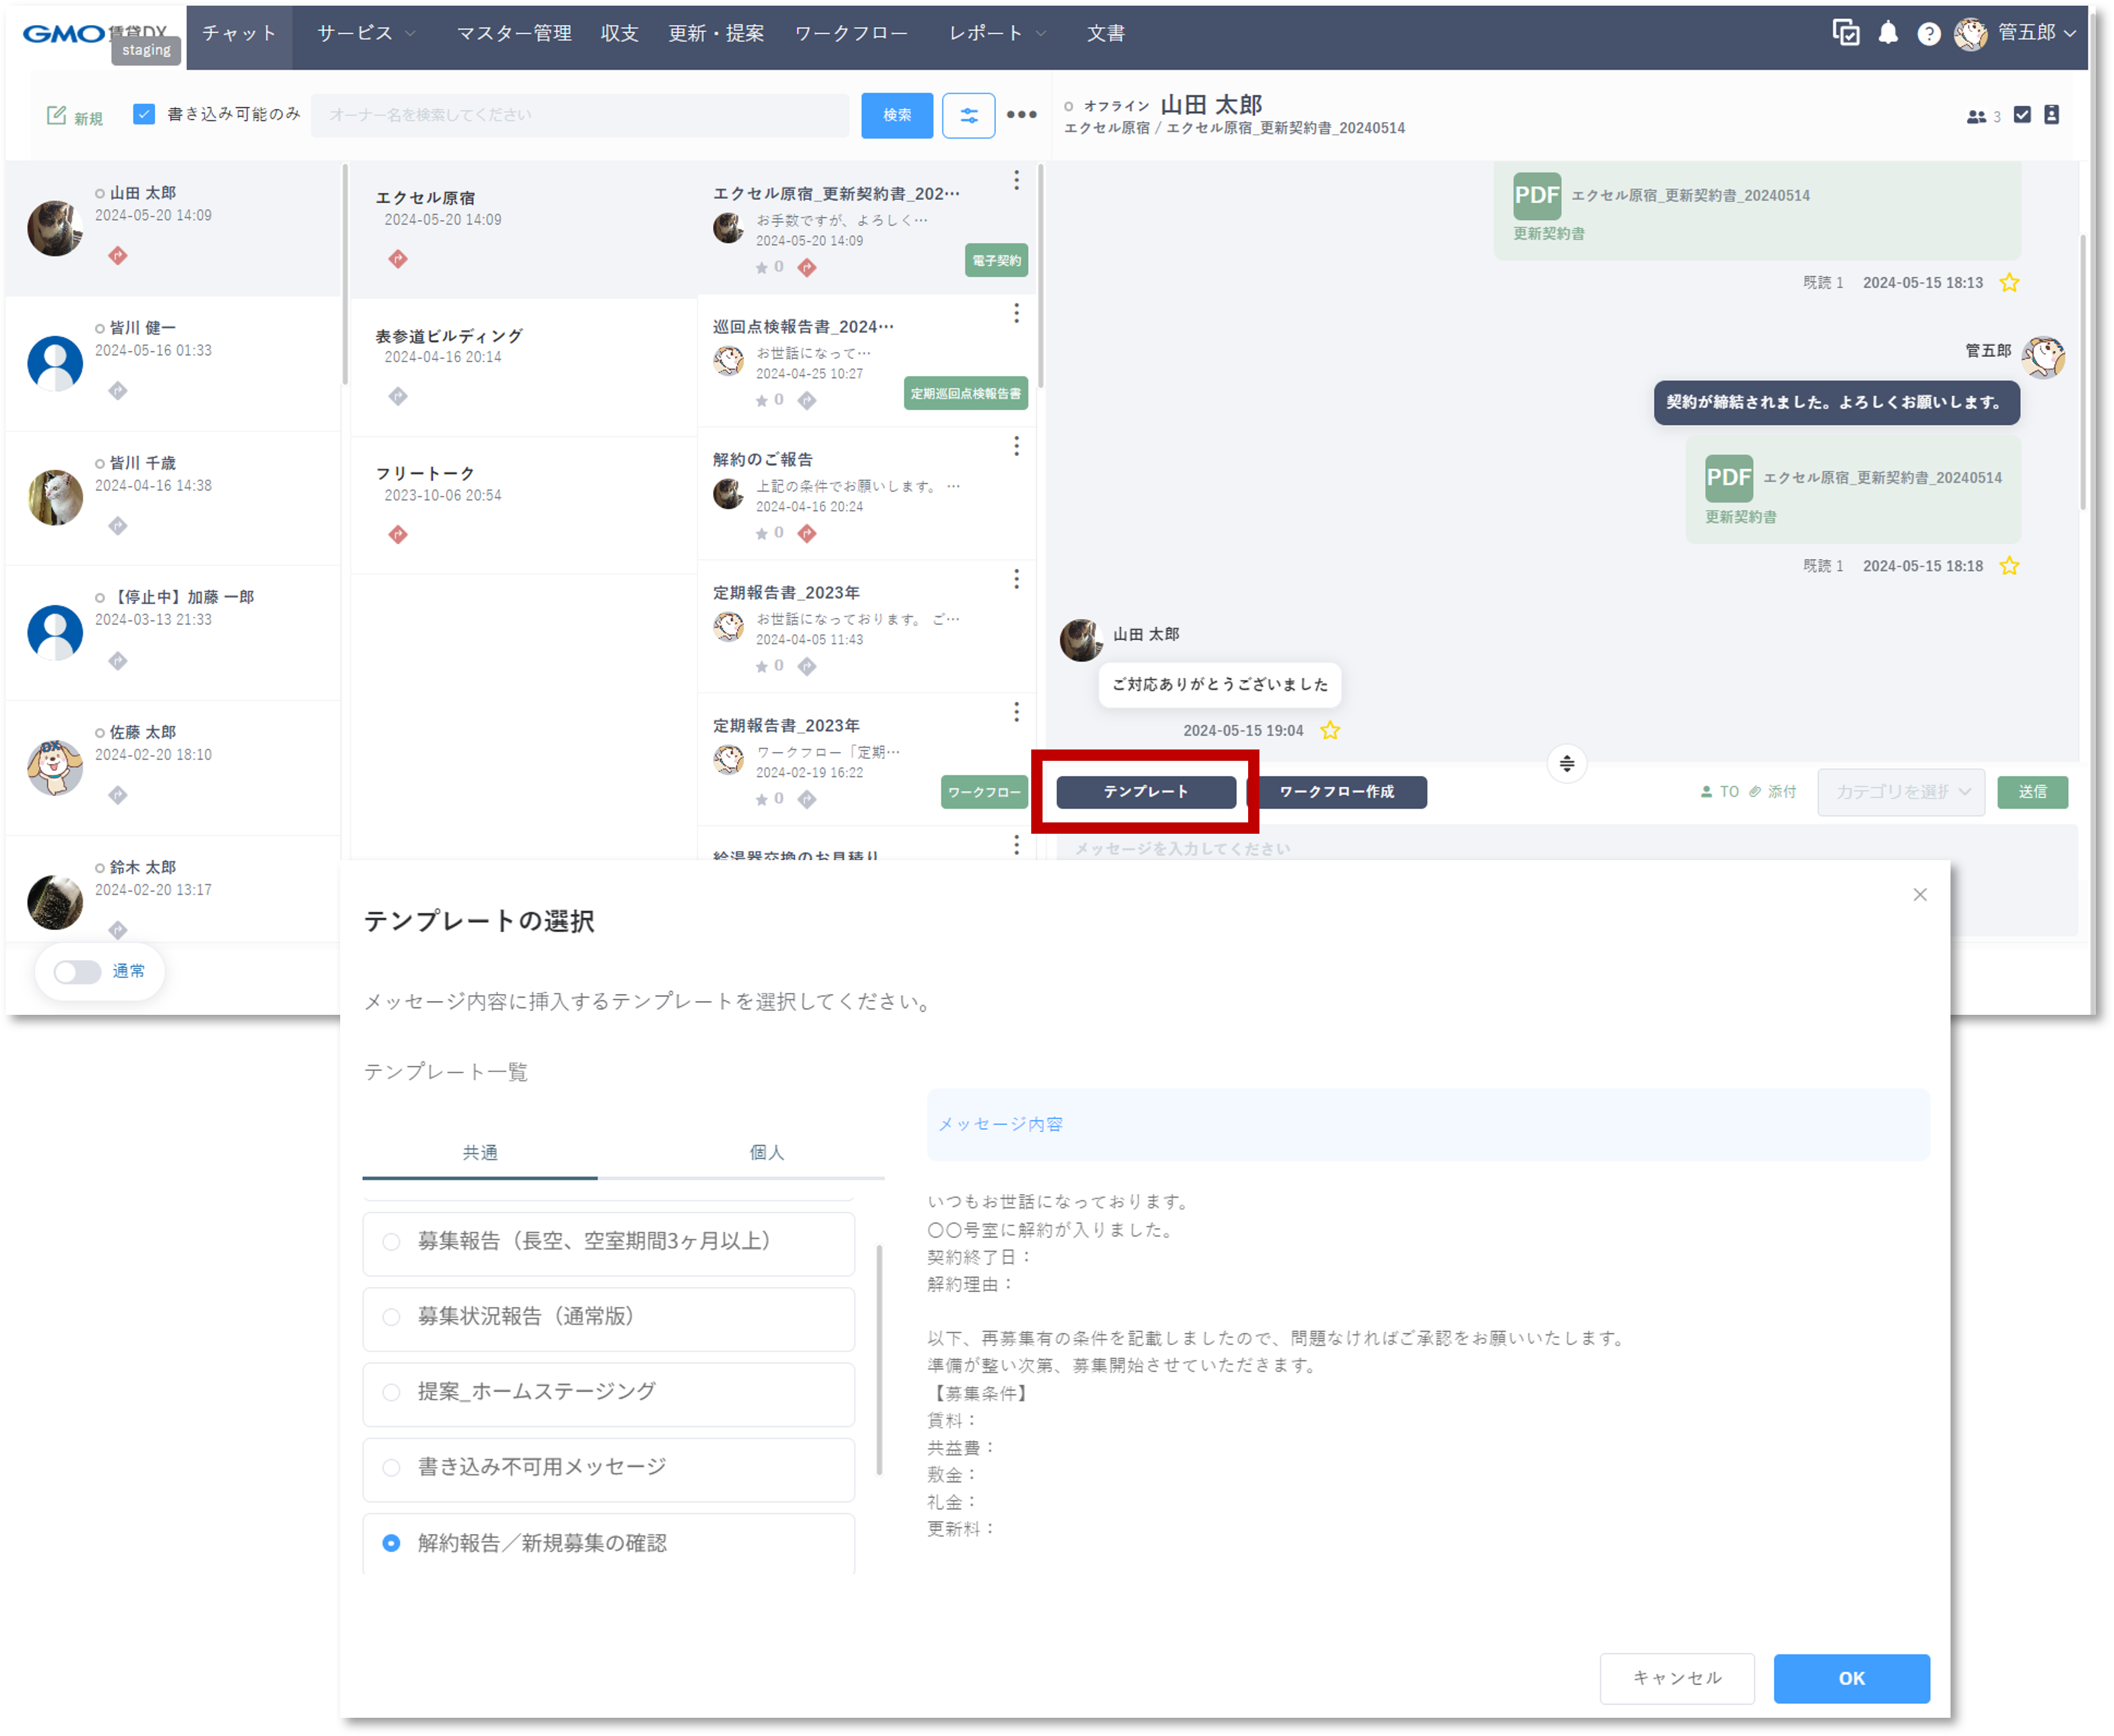
Task: Click the message area resize handle icon
Action: pos(1566,764)
